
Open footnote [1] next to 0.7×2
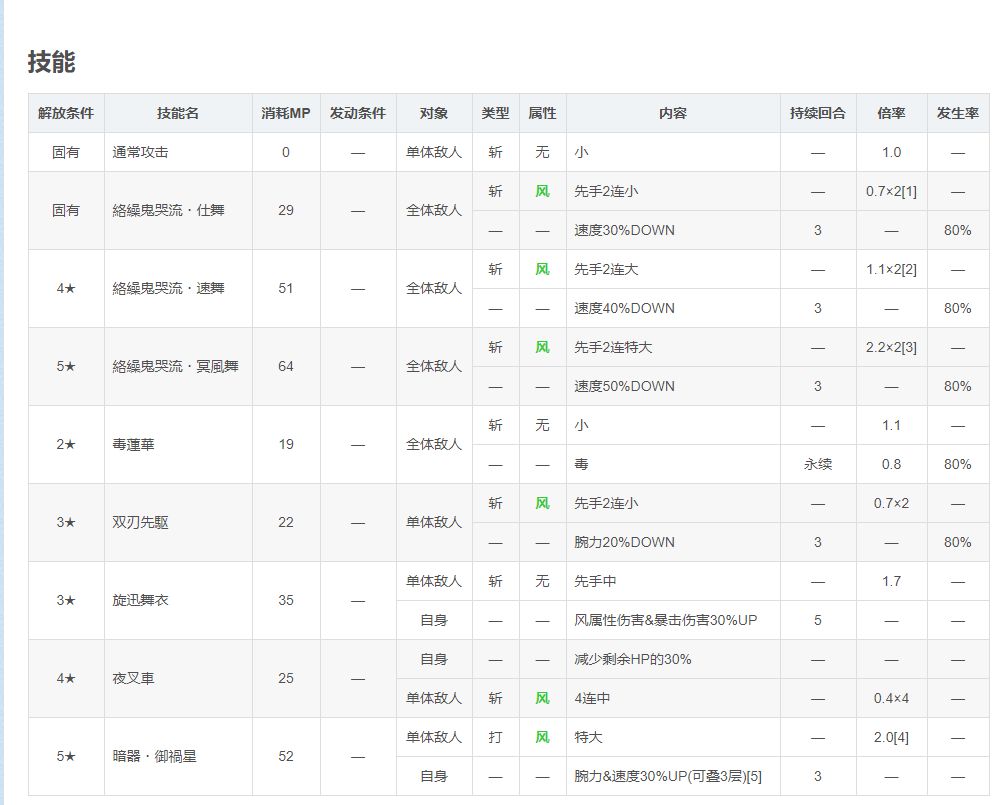(909, 192)
